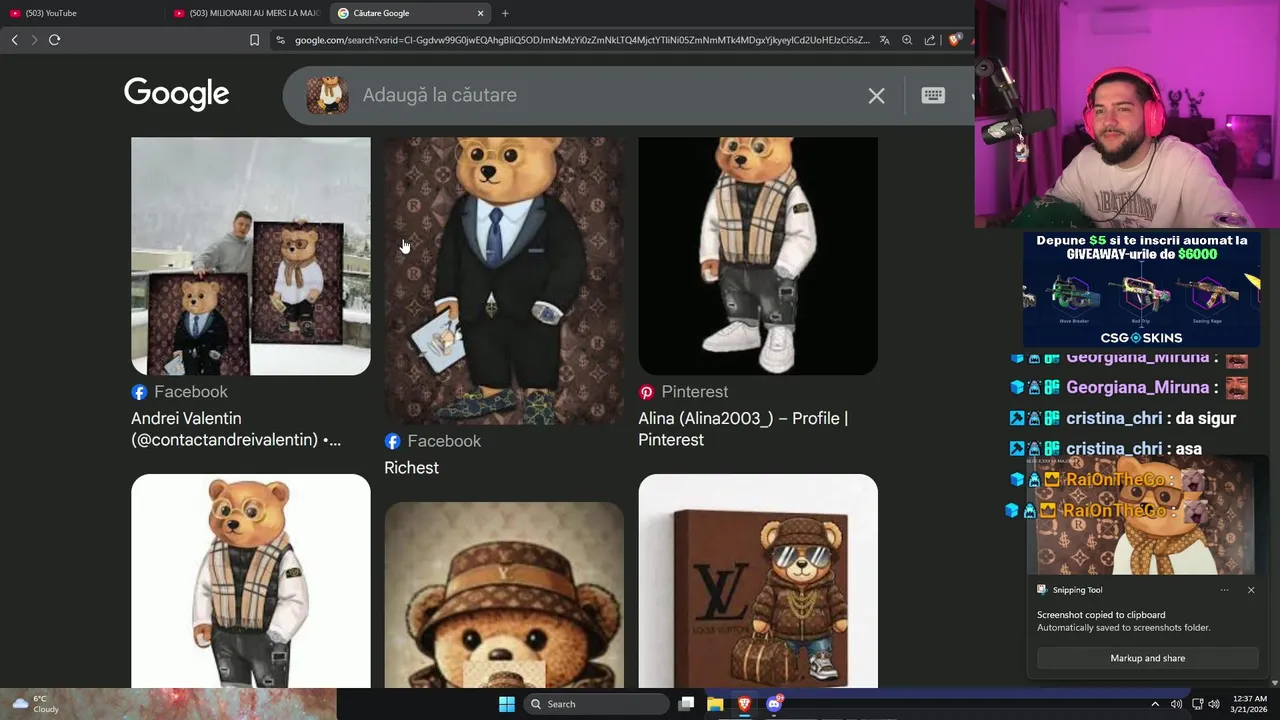Screen dimensions: 1280x720
Task: Select the Căutare Google tab
Action: [410, 13]
